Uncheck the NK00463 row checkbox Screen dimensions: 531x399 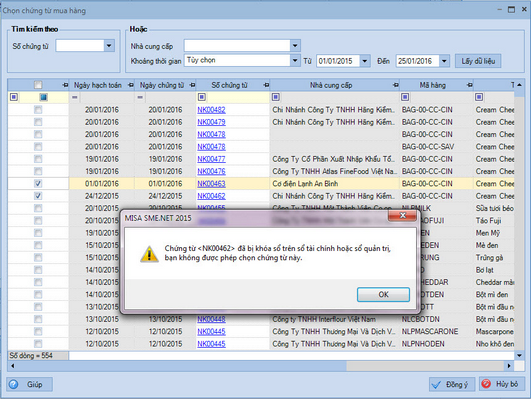[38, 184]
